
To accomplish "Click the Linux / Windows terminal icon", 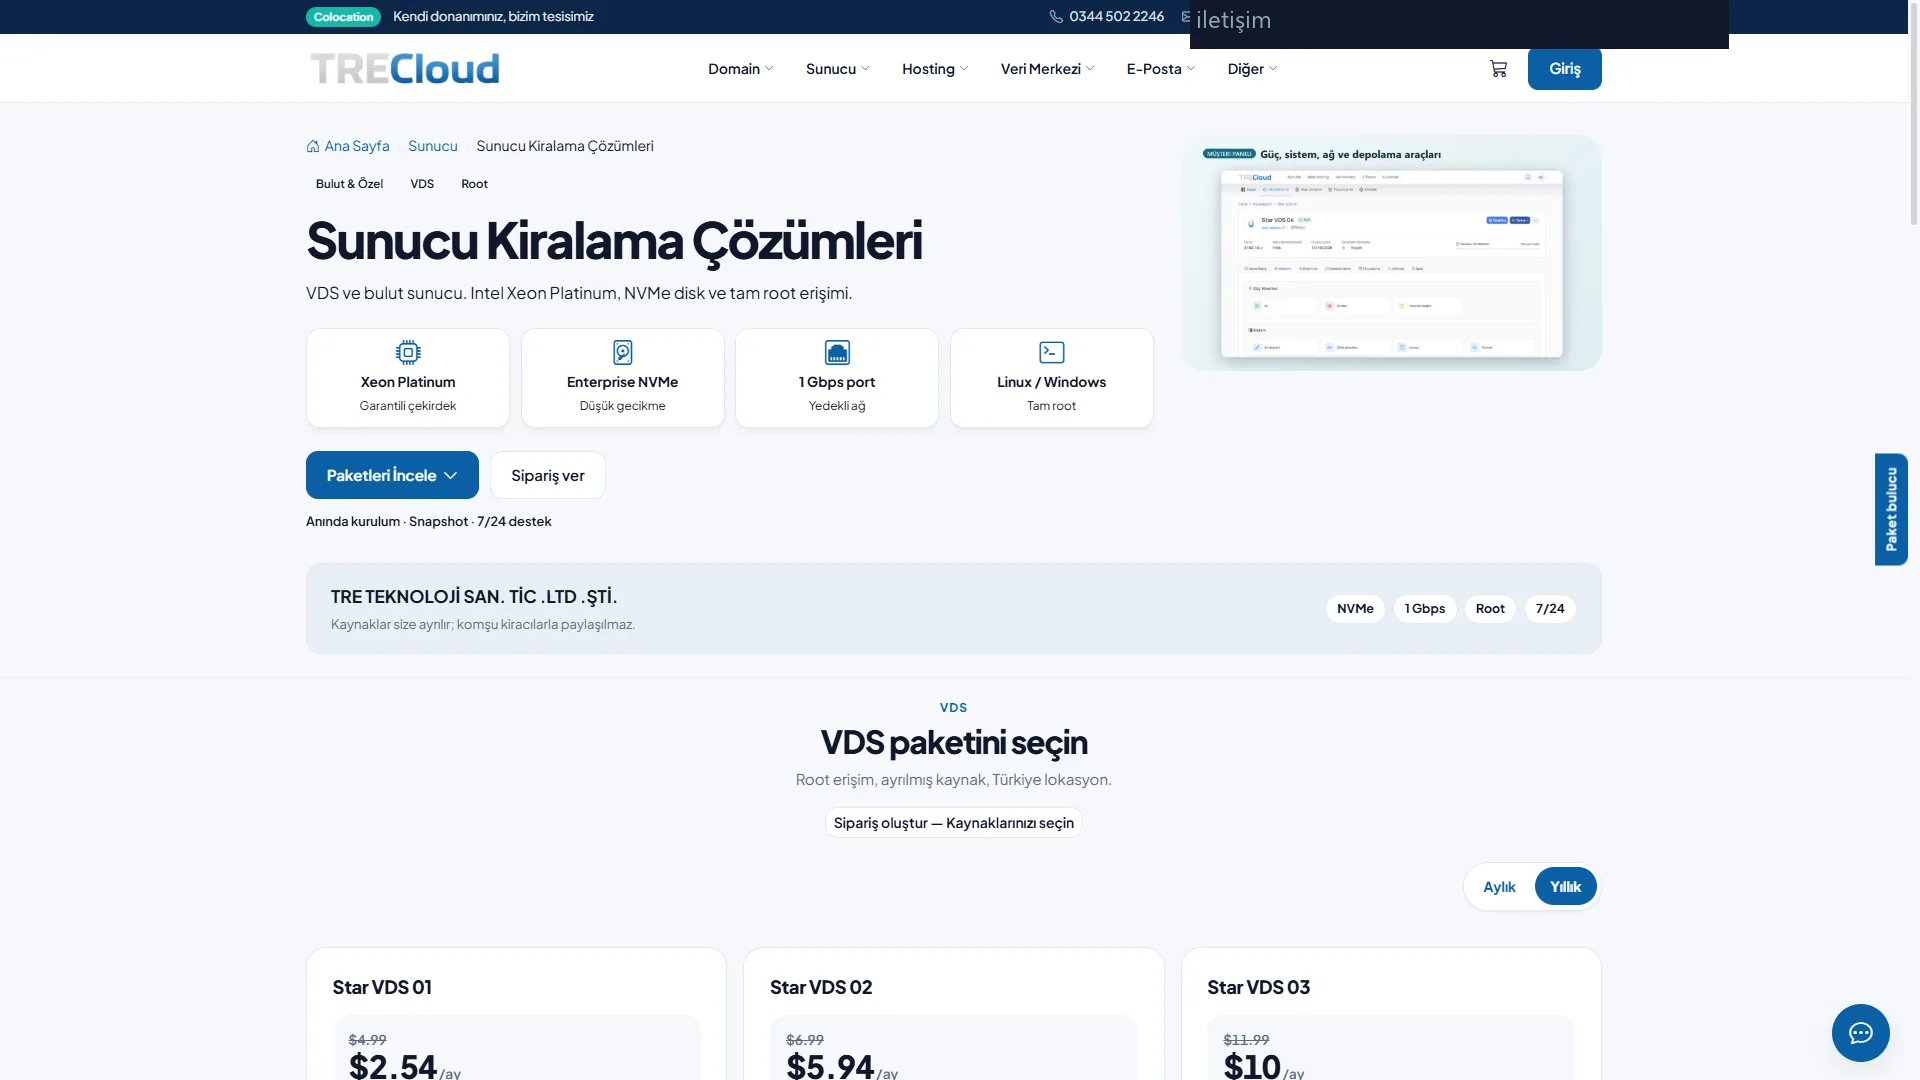I will (x=1052, y=352).
